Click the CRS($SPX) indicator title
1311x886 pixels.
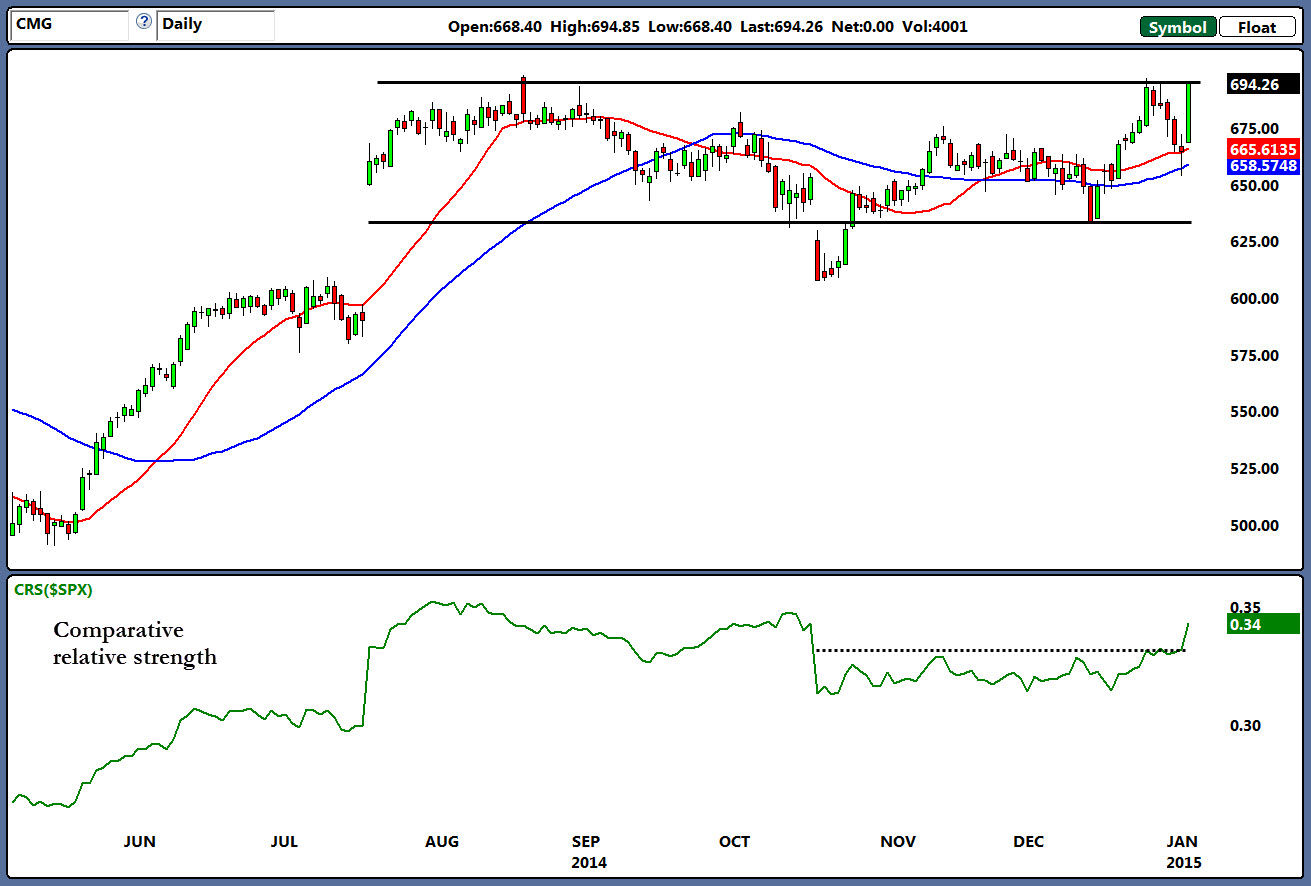[x=52, y=590]
